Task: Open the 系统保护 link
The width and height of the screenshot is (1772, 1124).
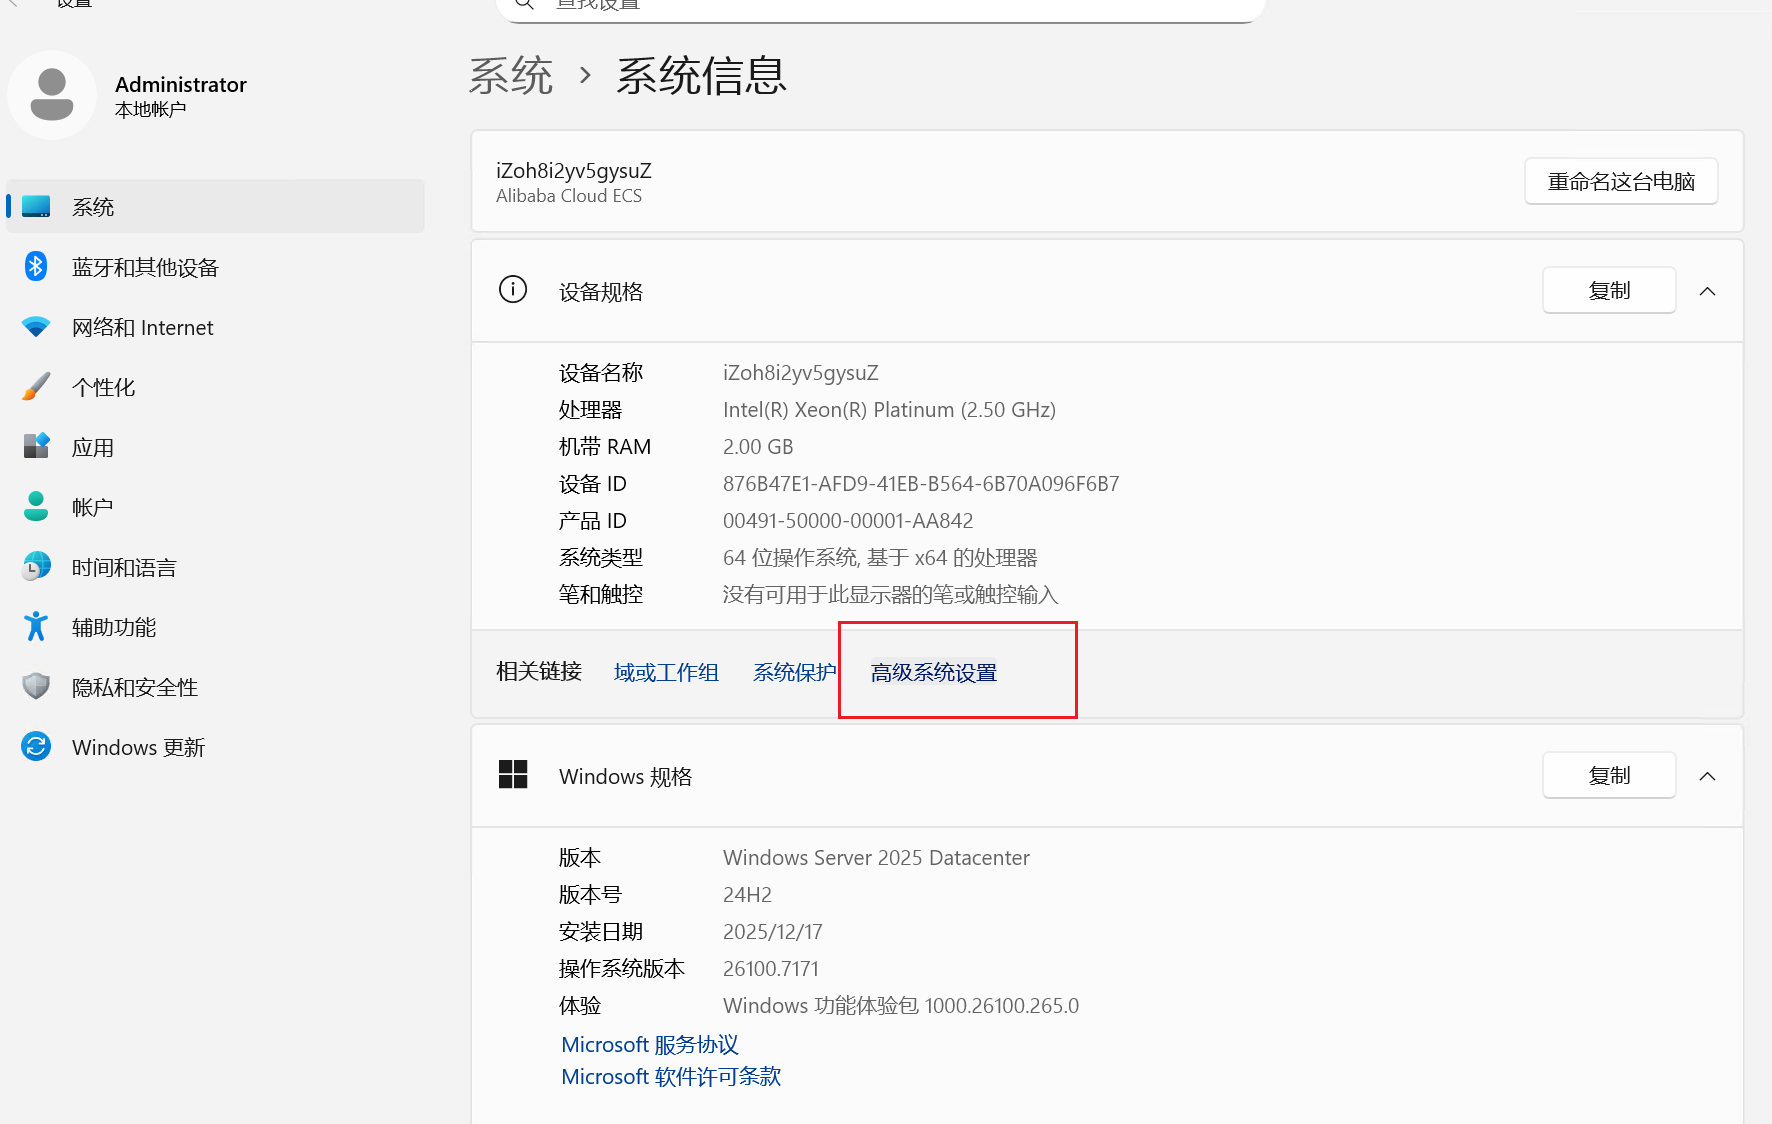Action: [794, 672]
